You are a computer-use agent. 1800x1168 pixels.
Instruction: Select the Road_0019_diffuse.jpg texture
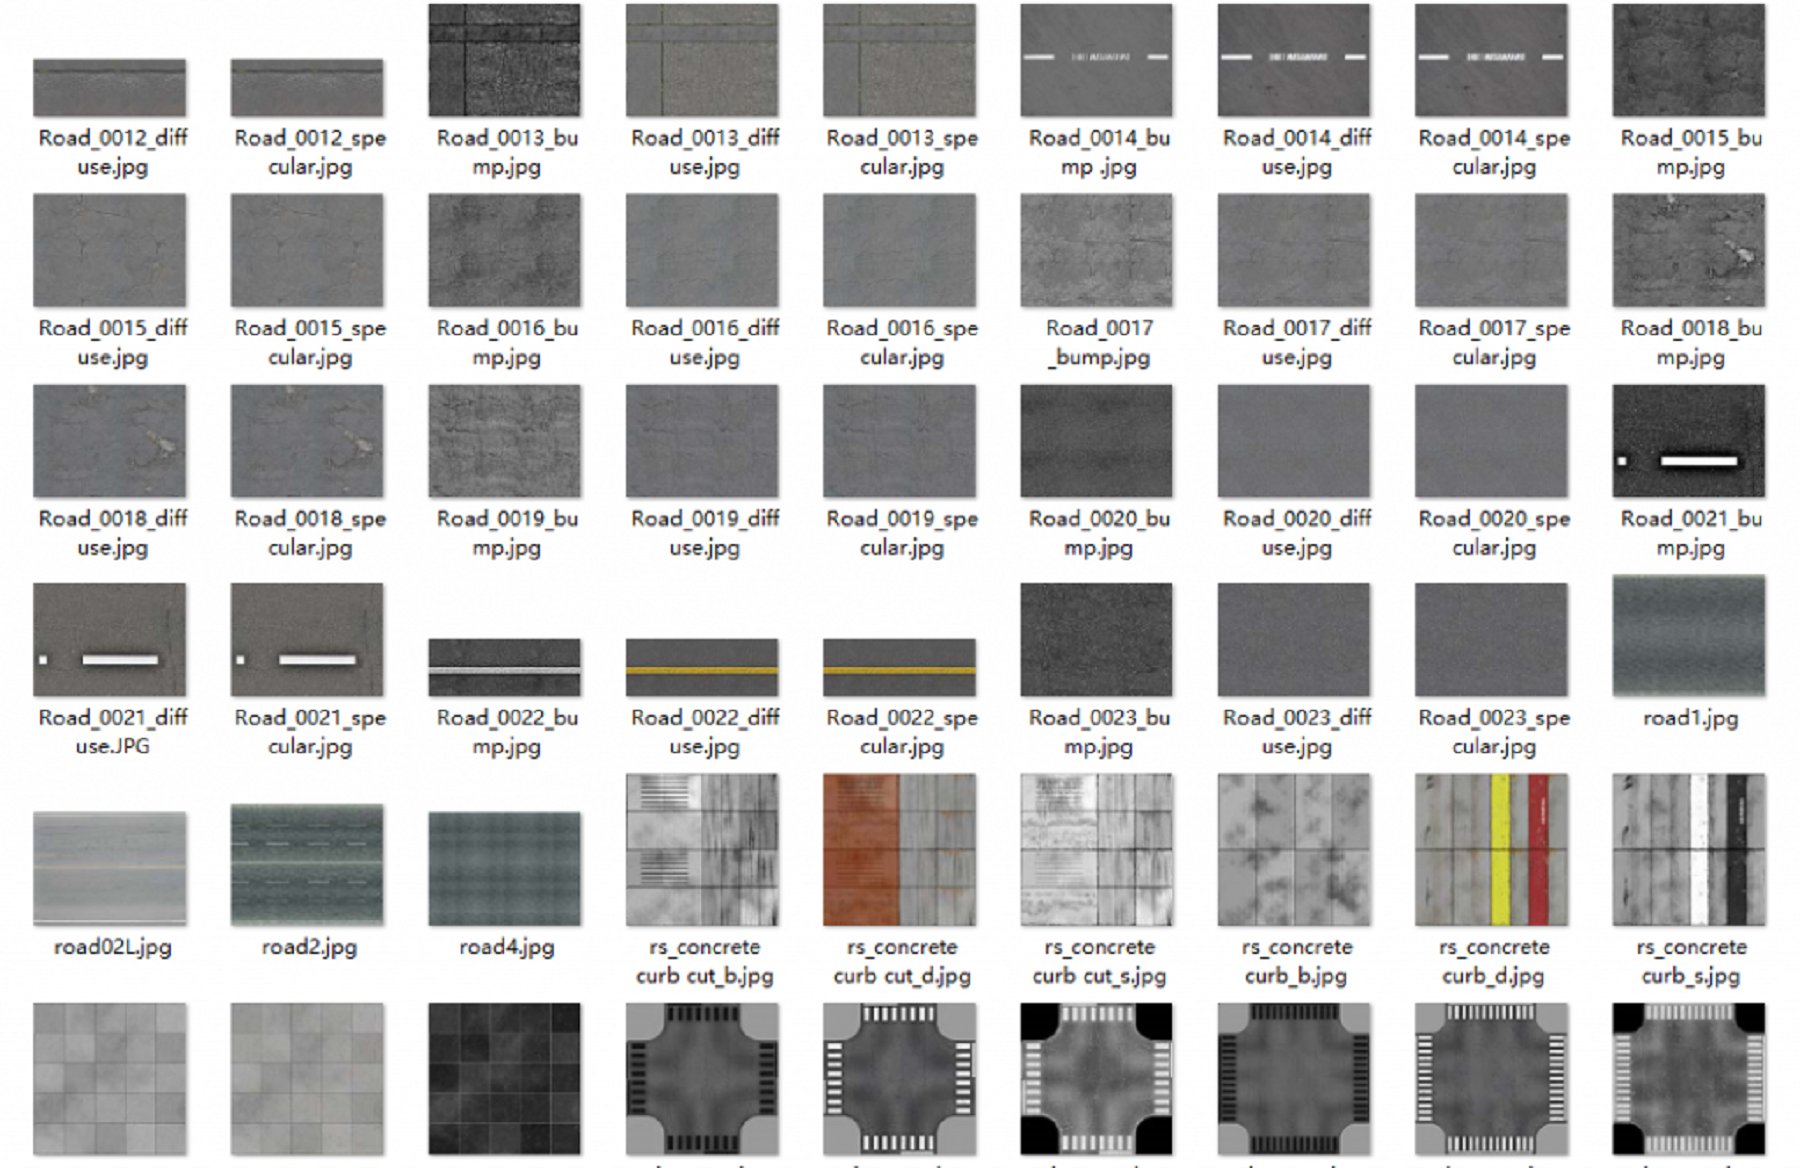(x=702, y=441)
